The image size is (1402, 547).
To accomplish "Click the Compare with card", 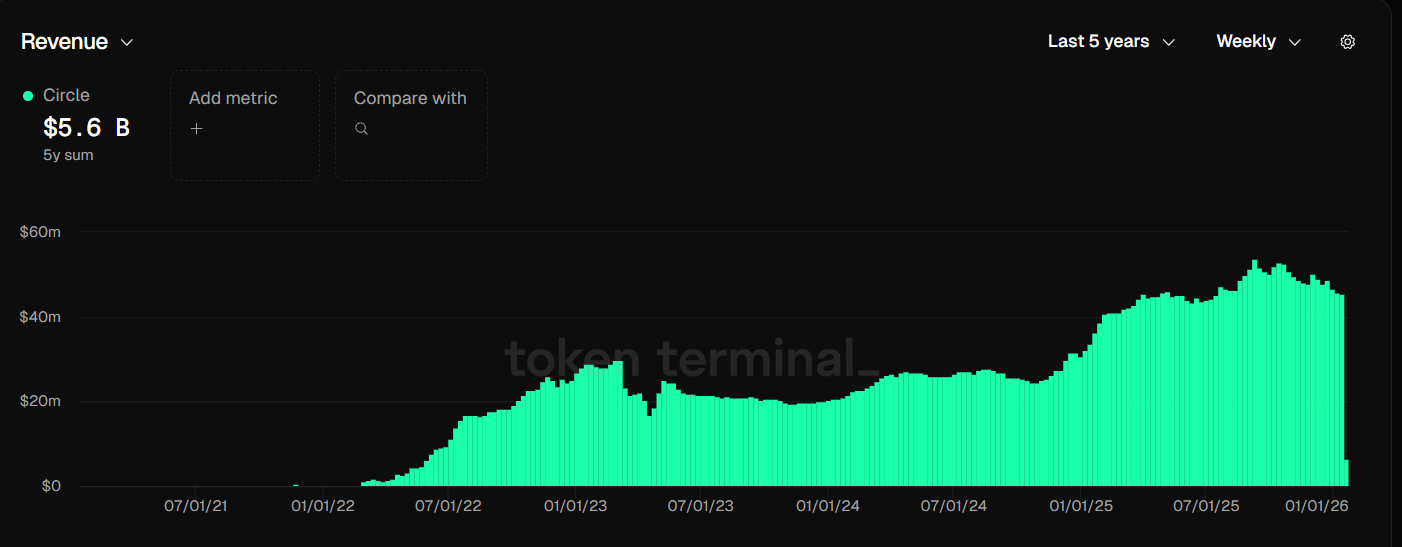I will (x=411, y=125).
